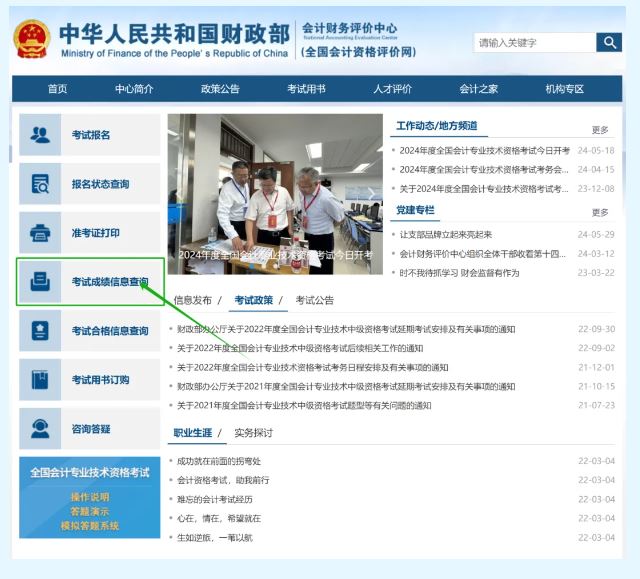This screenshot has height=579, width=640.
Task: Click the national emblem logo
Action: click(x=32, y=40)
